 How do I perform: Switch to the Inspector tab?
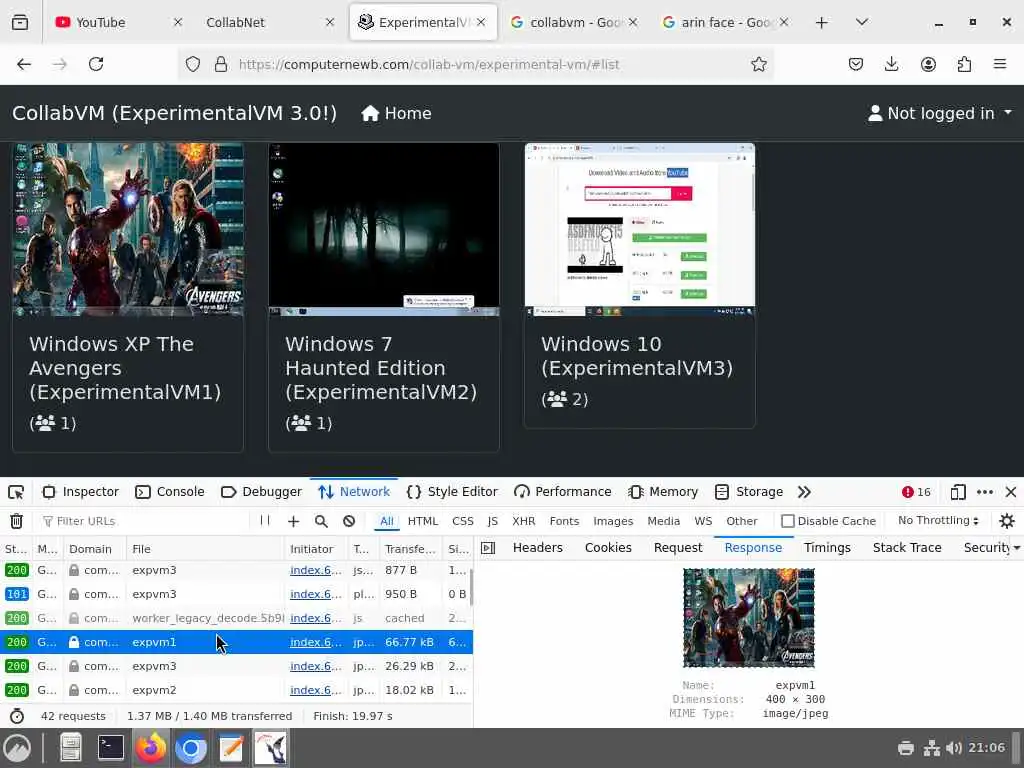coord(80,492)
